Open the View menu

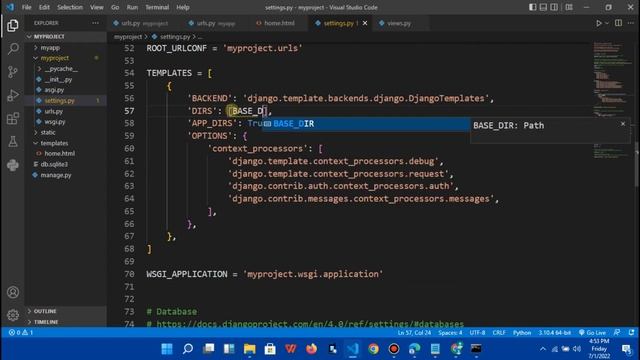point(97,7)
